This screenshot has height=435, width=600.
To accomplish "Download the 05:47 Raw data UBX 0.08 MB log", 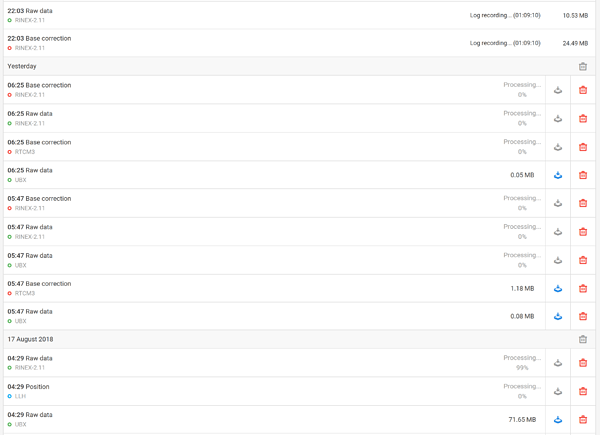I will coord(558,316).
